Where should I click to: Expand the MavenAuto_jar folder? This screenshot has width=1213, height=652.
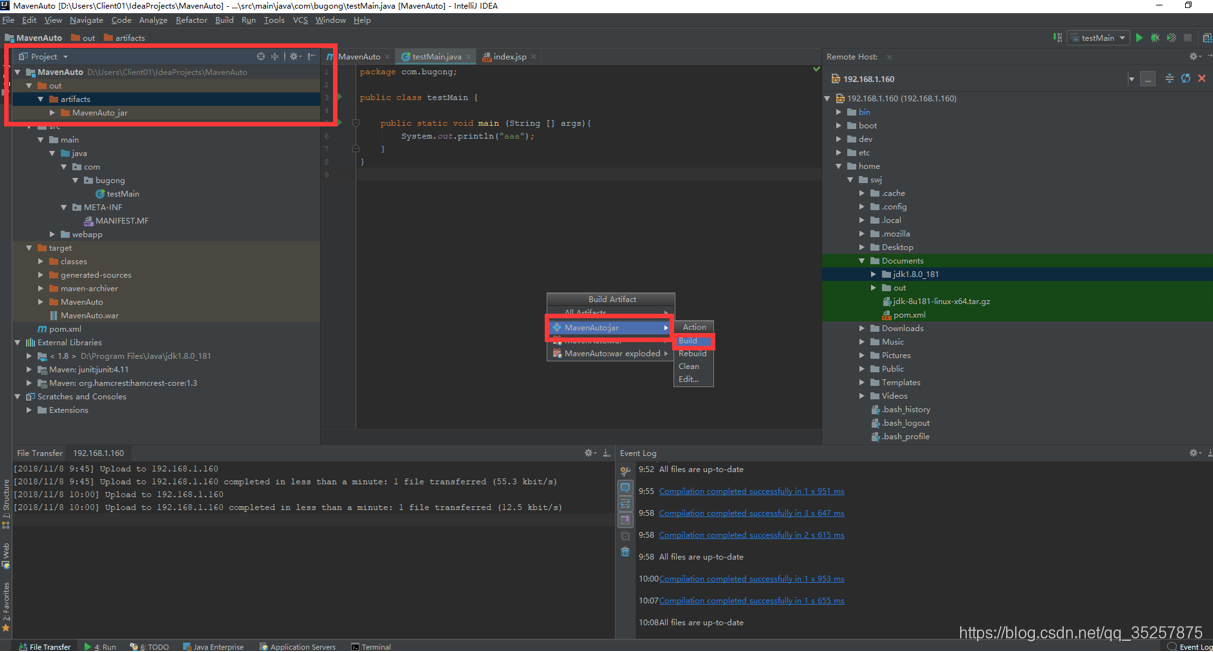pos(52,113)
